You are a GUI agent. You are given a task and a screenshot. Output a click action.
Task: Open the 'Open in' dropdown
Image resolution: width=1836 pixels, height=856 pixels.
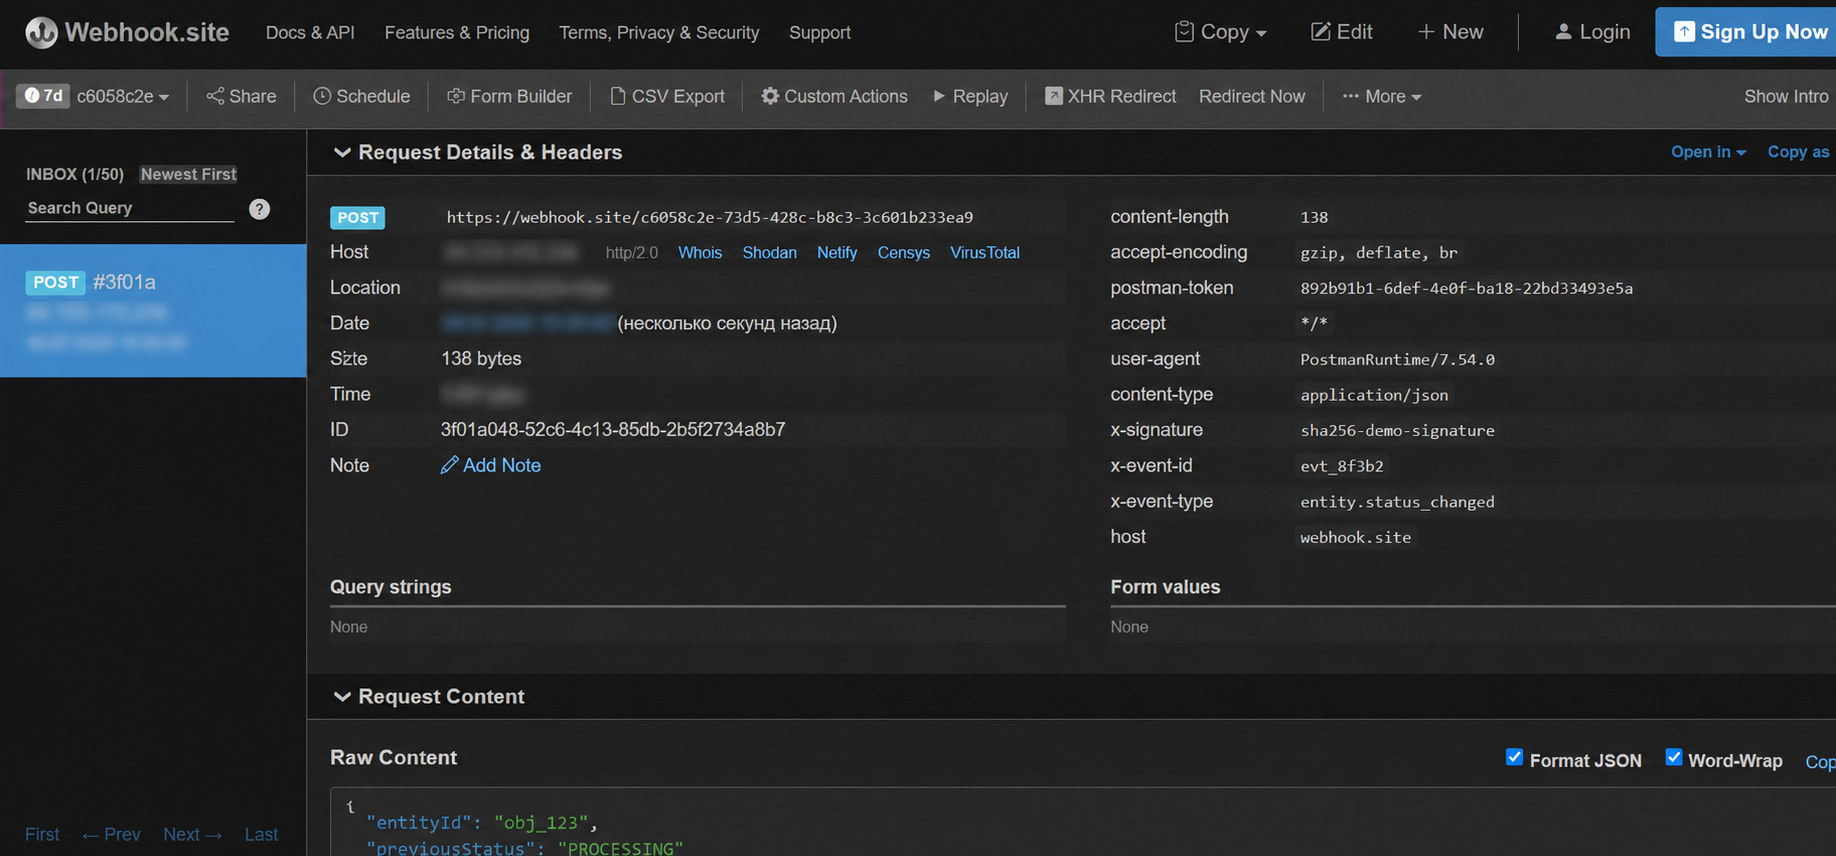point(1708,152)
